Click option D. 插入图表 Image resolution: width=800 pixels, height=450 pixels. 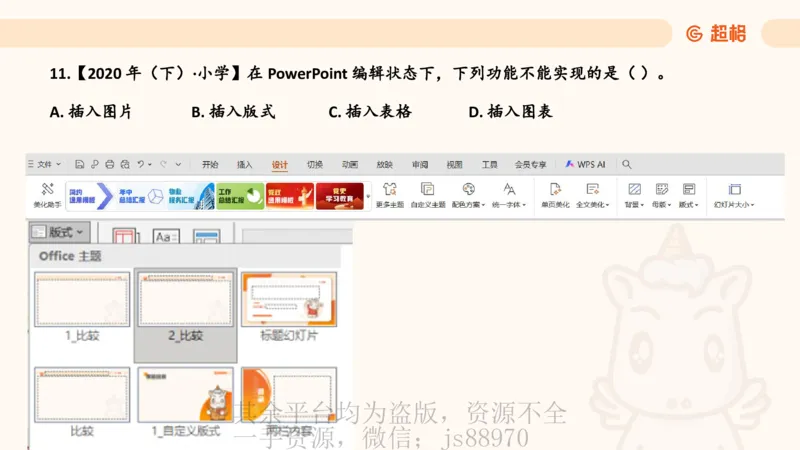[510, 112]
